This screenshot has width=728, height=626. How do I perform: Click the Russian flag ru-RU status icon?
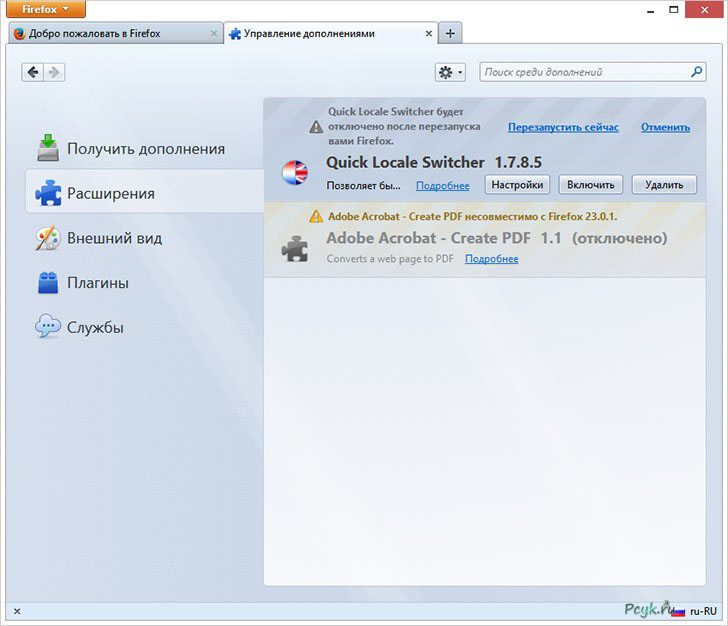(x=678, y=611)
